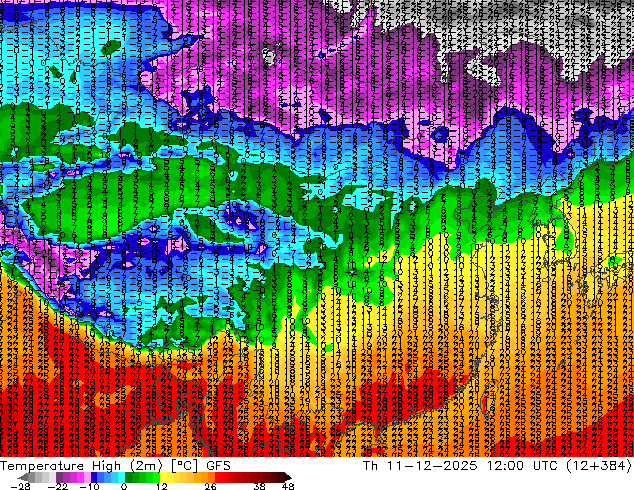Click the gray left arrow end of the color scale
This screenshot has height=490, width=634.
[22, 477]
